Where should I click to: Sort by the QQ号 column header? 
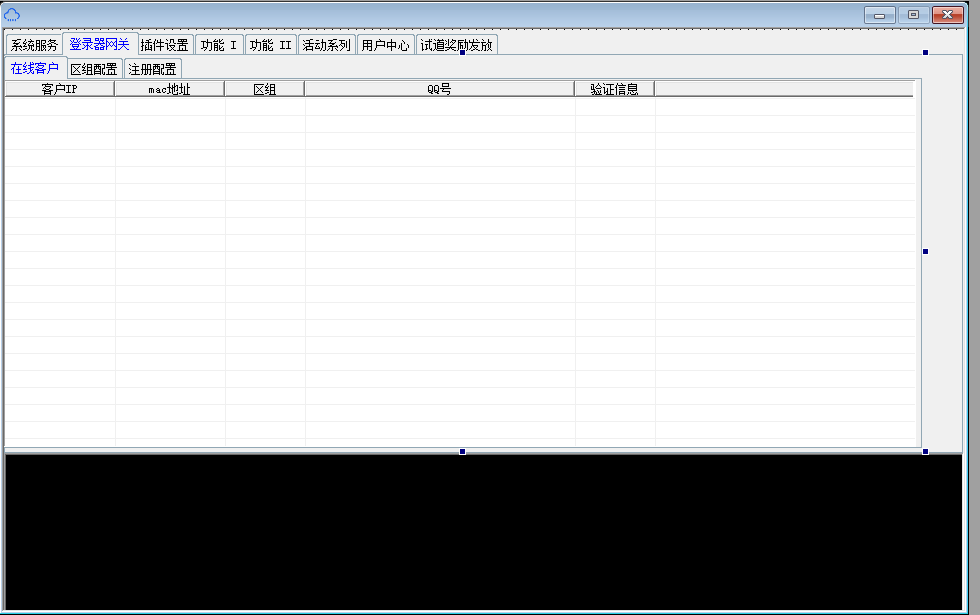[439, 89]
